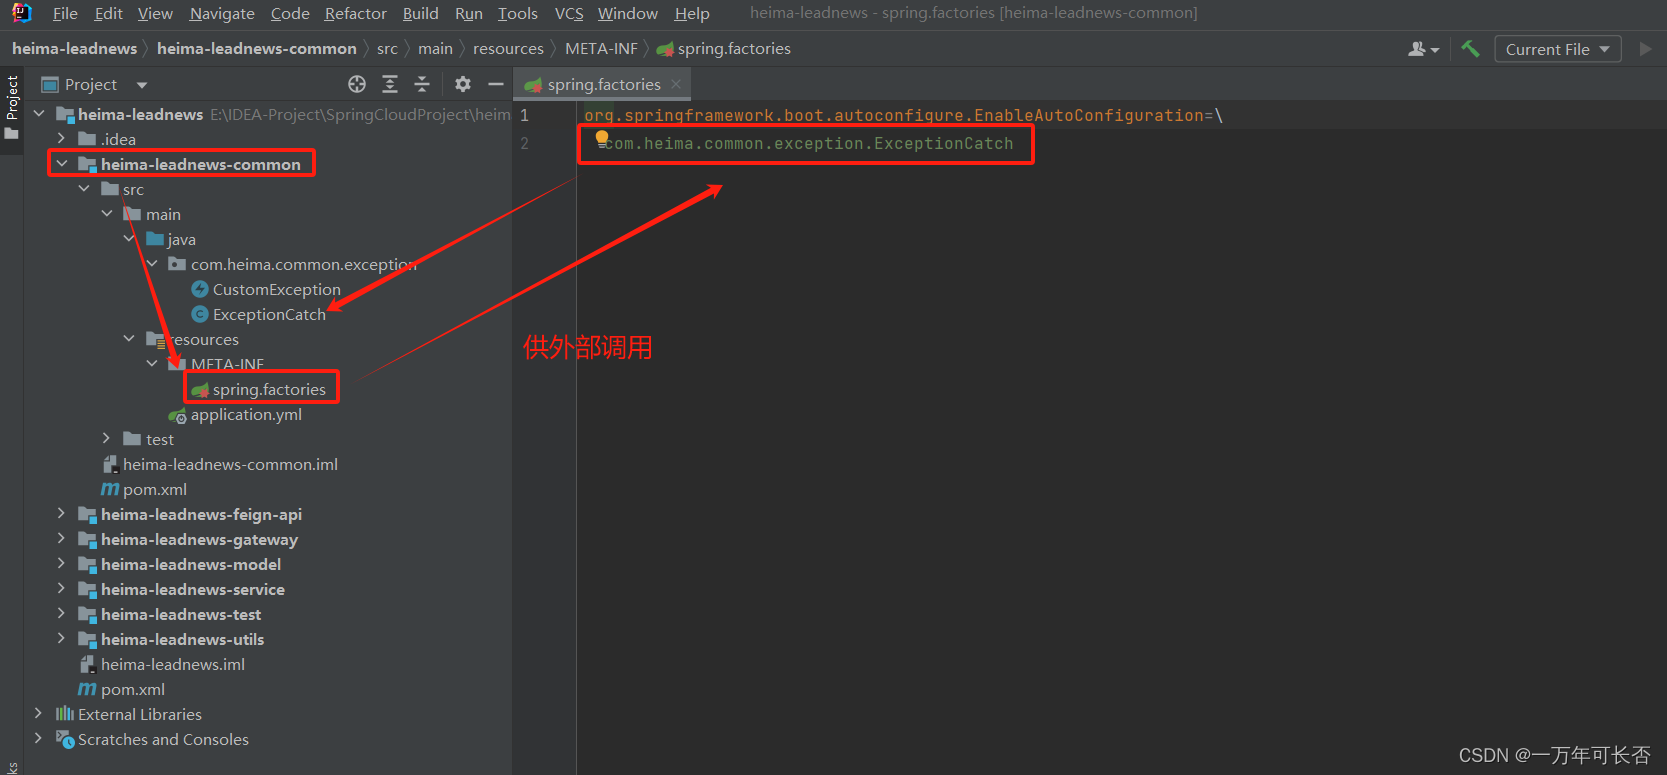The width and height of the screenshot is (1667, 775).
Task: Click the META-INF breadcrumb segment
Action: click(x=601, y=48)
